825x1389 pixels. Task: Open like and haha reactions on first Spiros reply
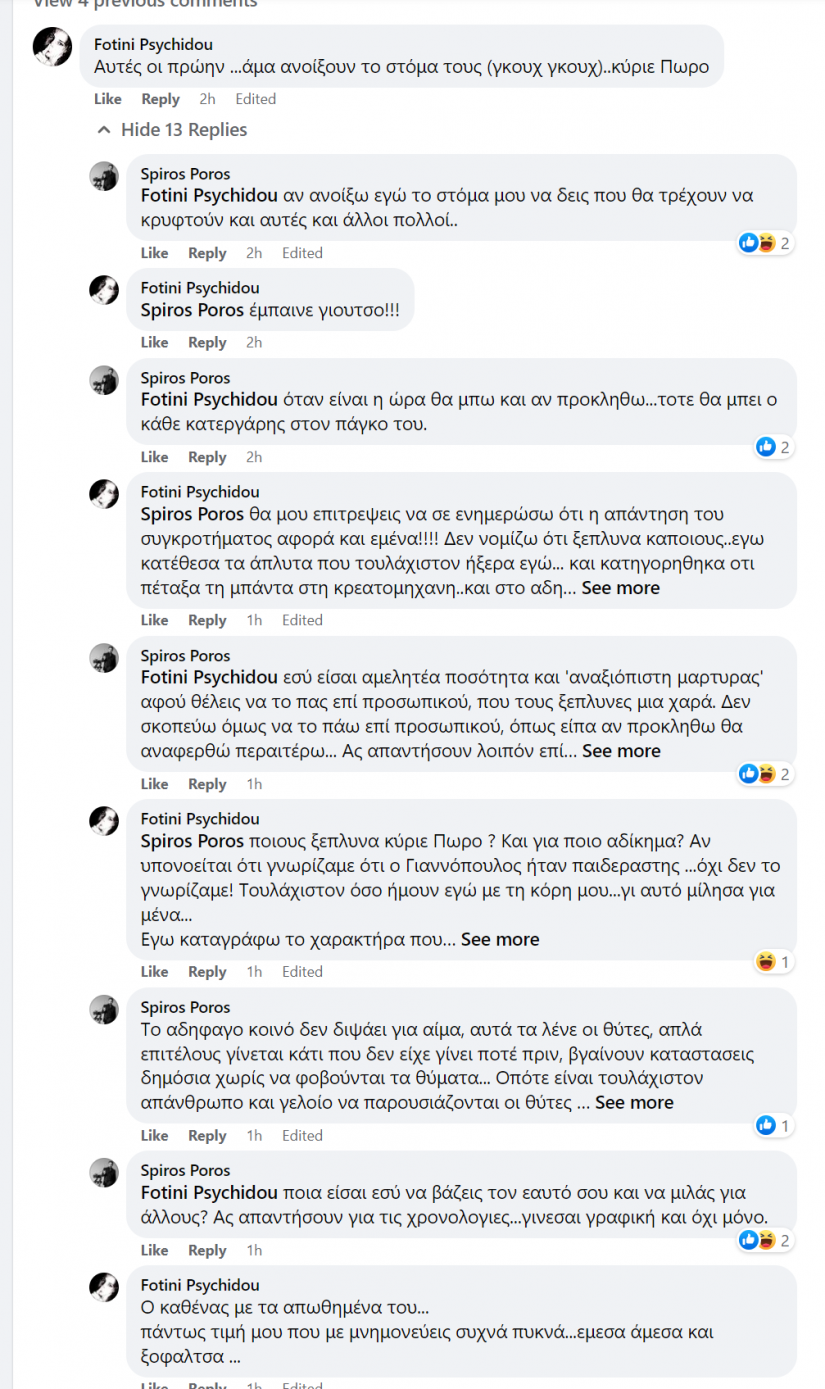click(765, 243)
